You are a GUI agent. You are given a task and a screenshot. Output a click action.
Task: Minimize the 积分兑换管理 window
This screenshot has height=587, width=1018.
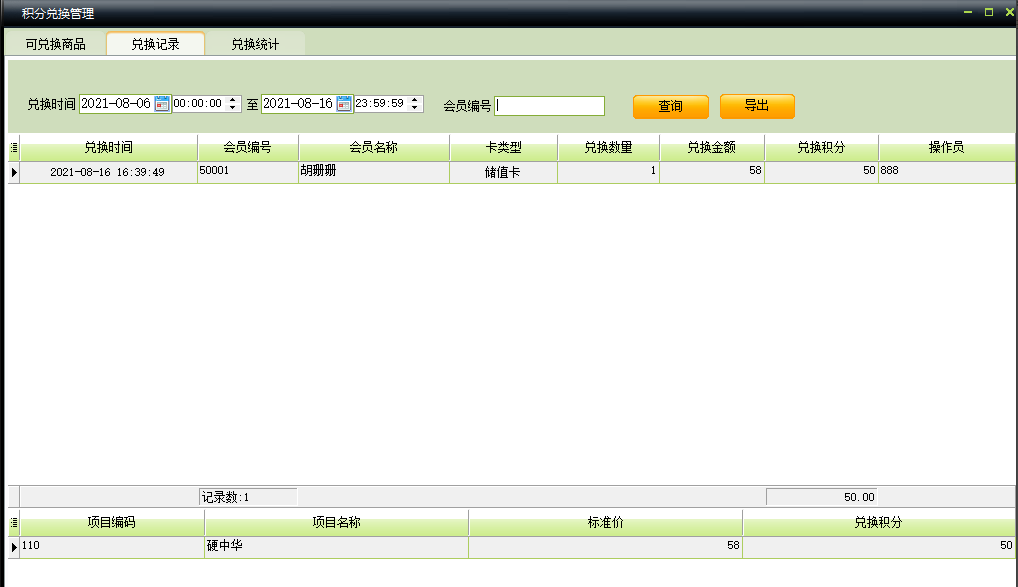coord(968,12)
